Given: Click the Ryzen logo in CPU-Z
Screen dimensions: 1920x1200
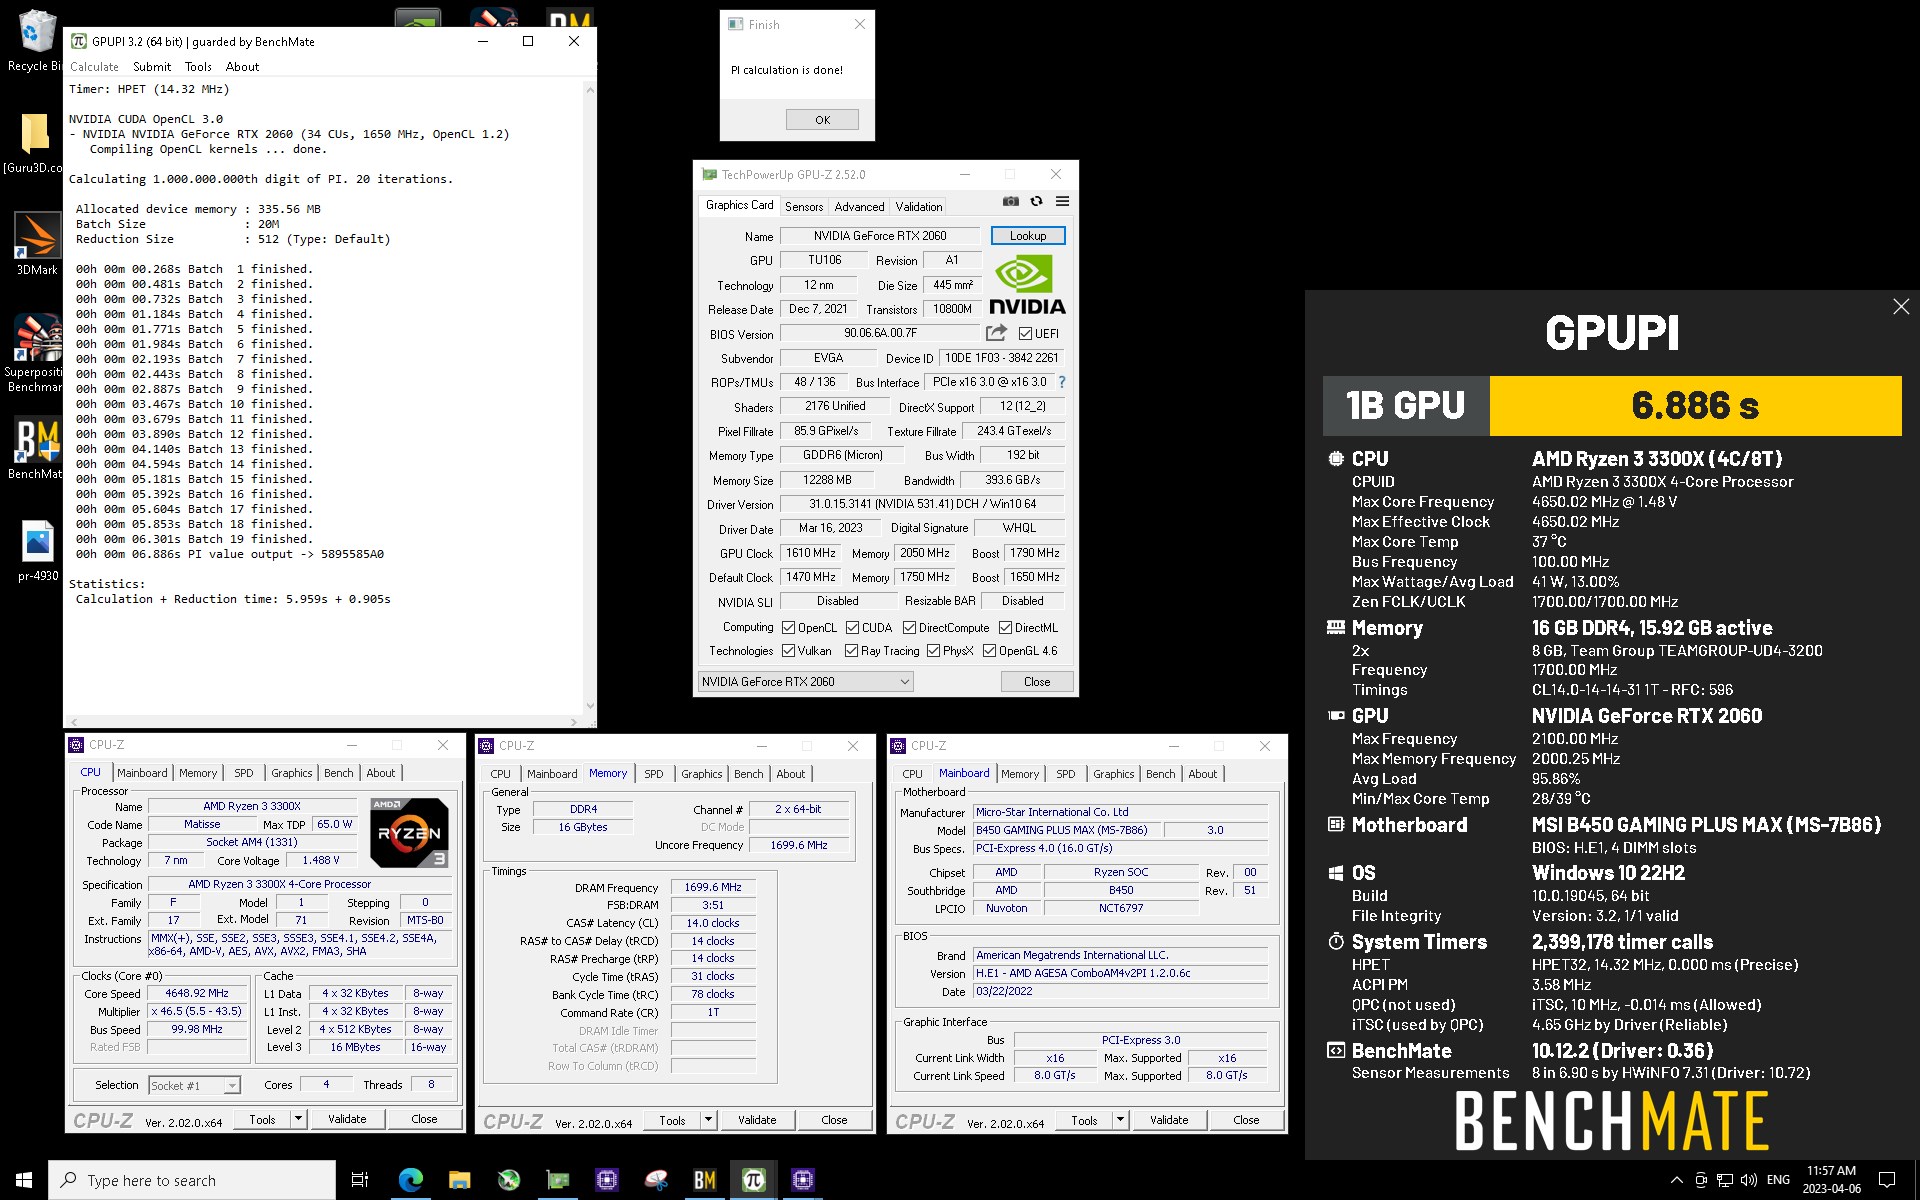Looking at the screenshot, I should coord(409,832).
